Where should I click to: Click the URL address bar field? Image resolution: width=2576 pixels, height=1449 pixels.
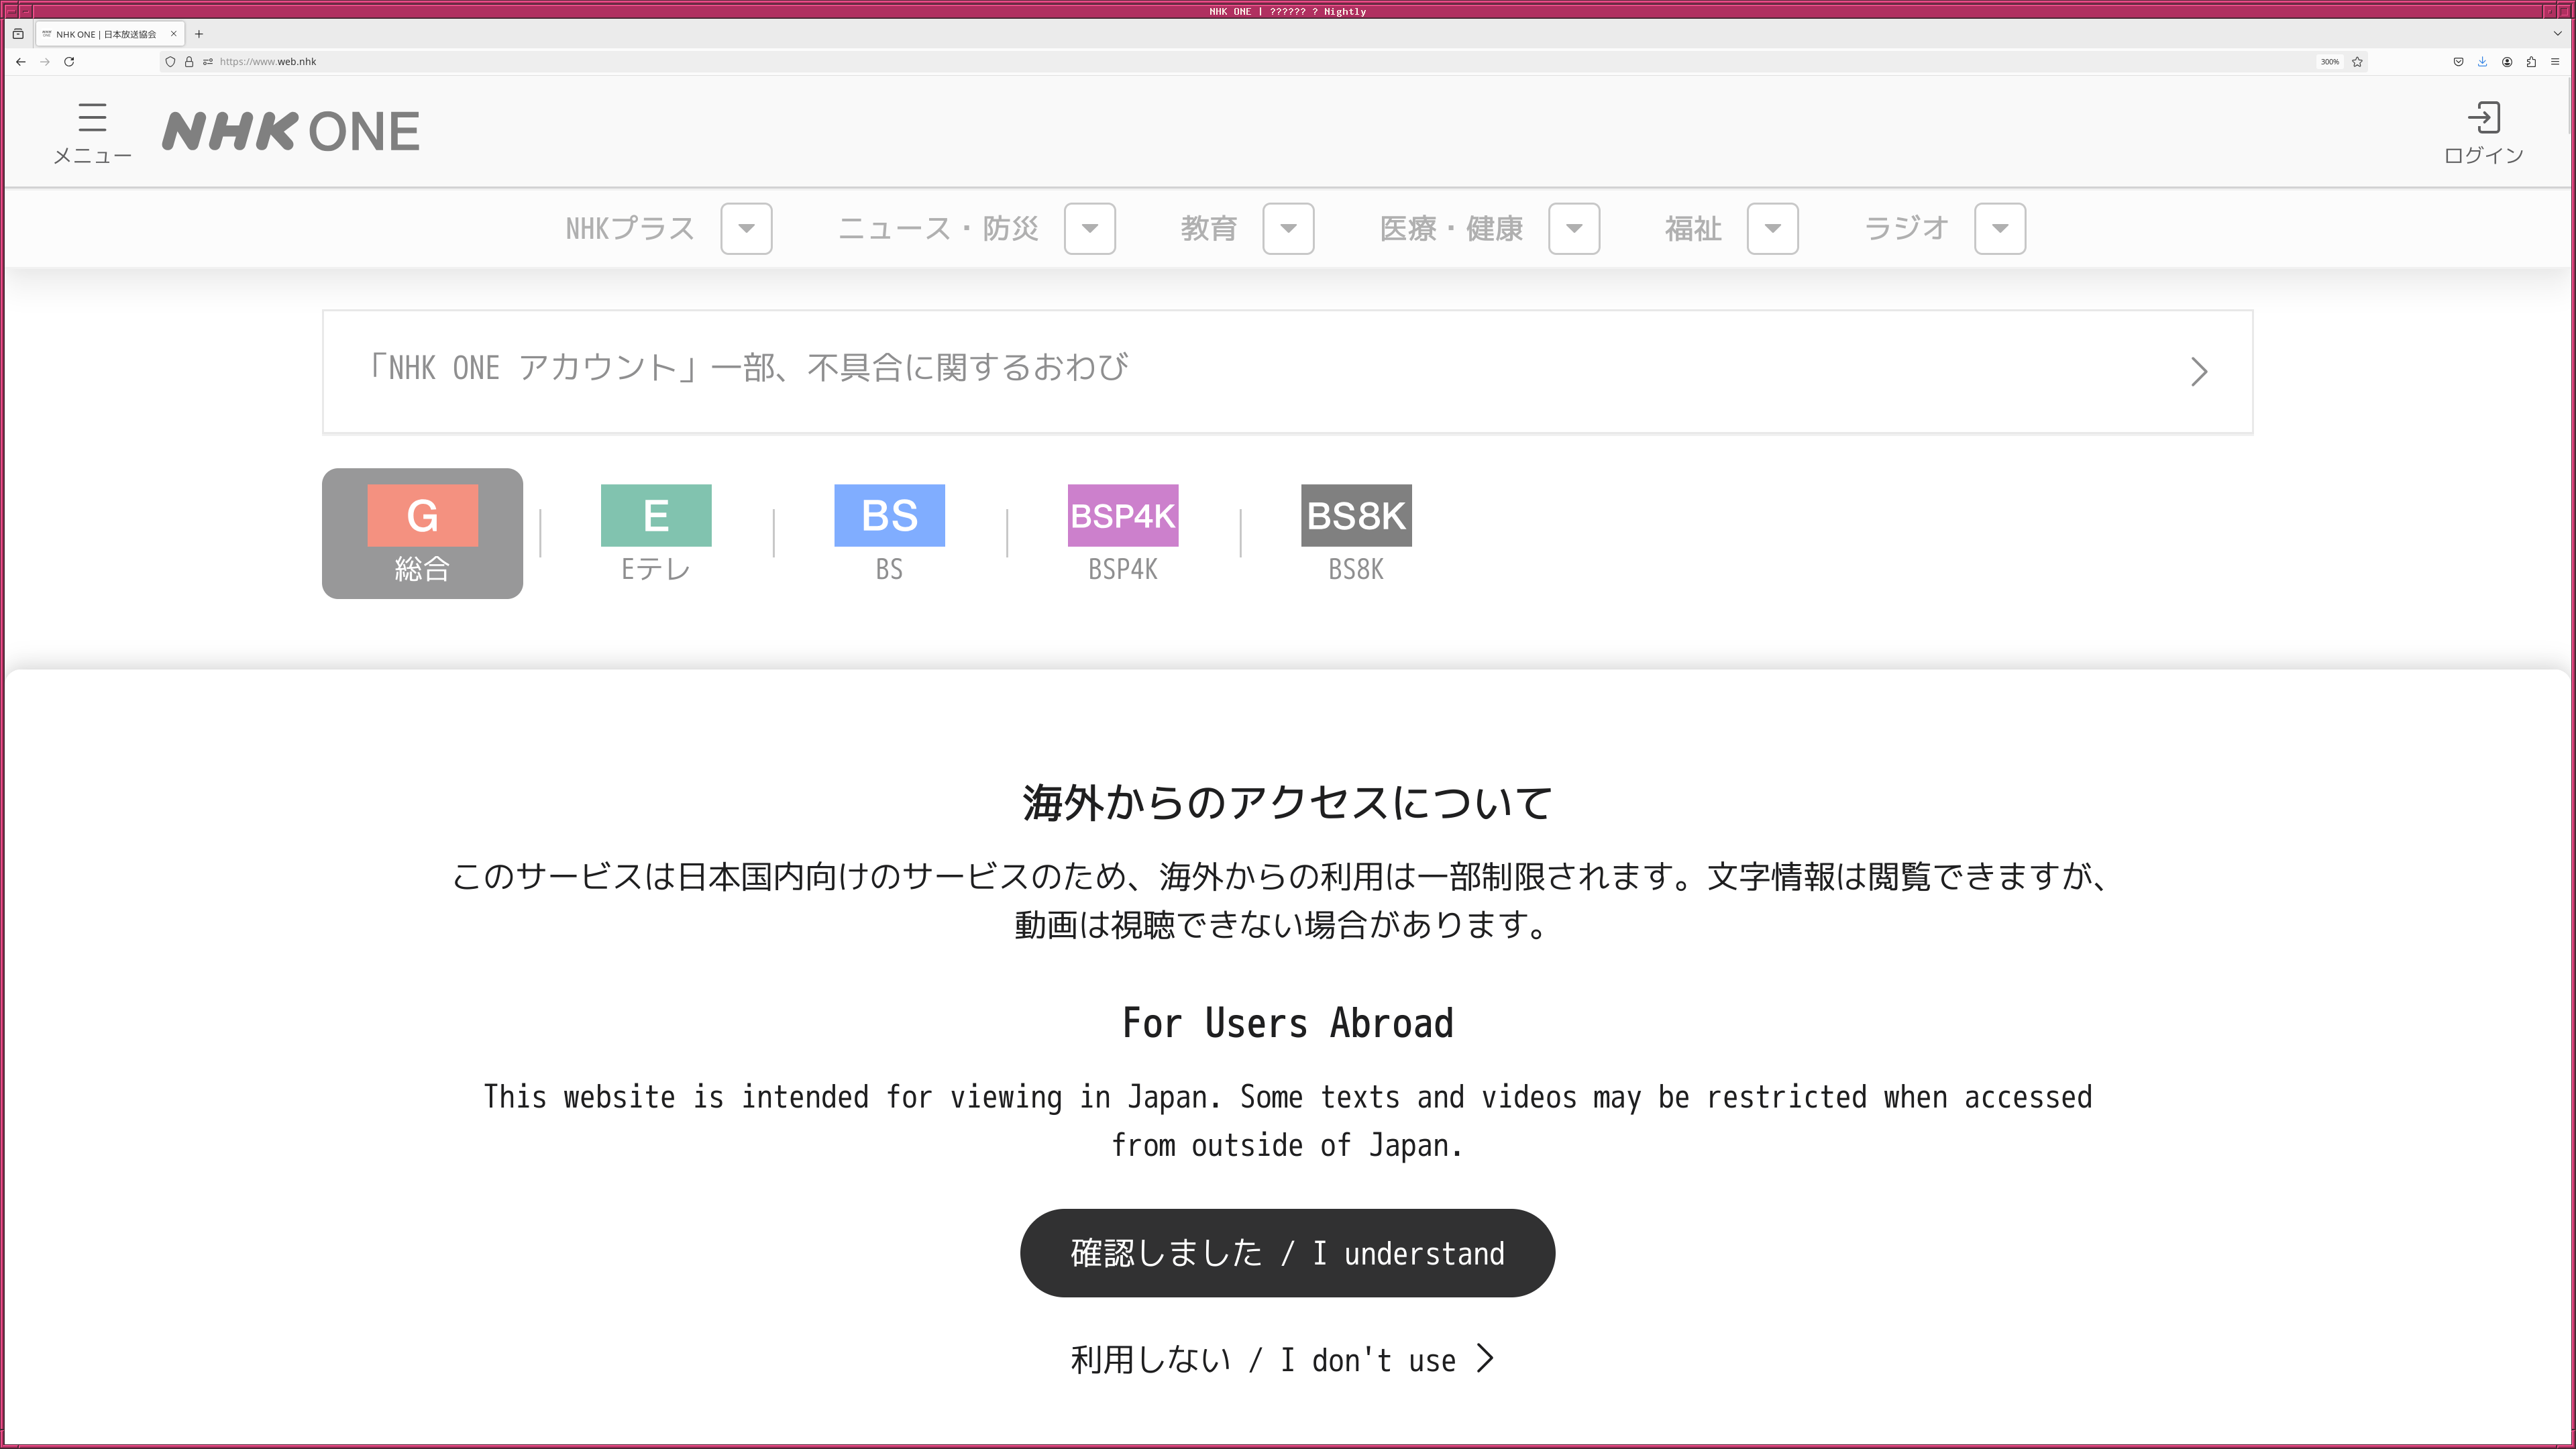[1200, 61]
